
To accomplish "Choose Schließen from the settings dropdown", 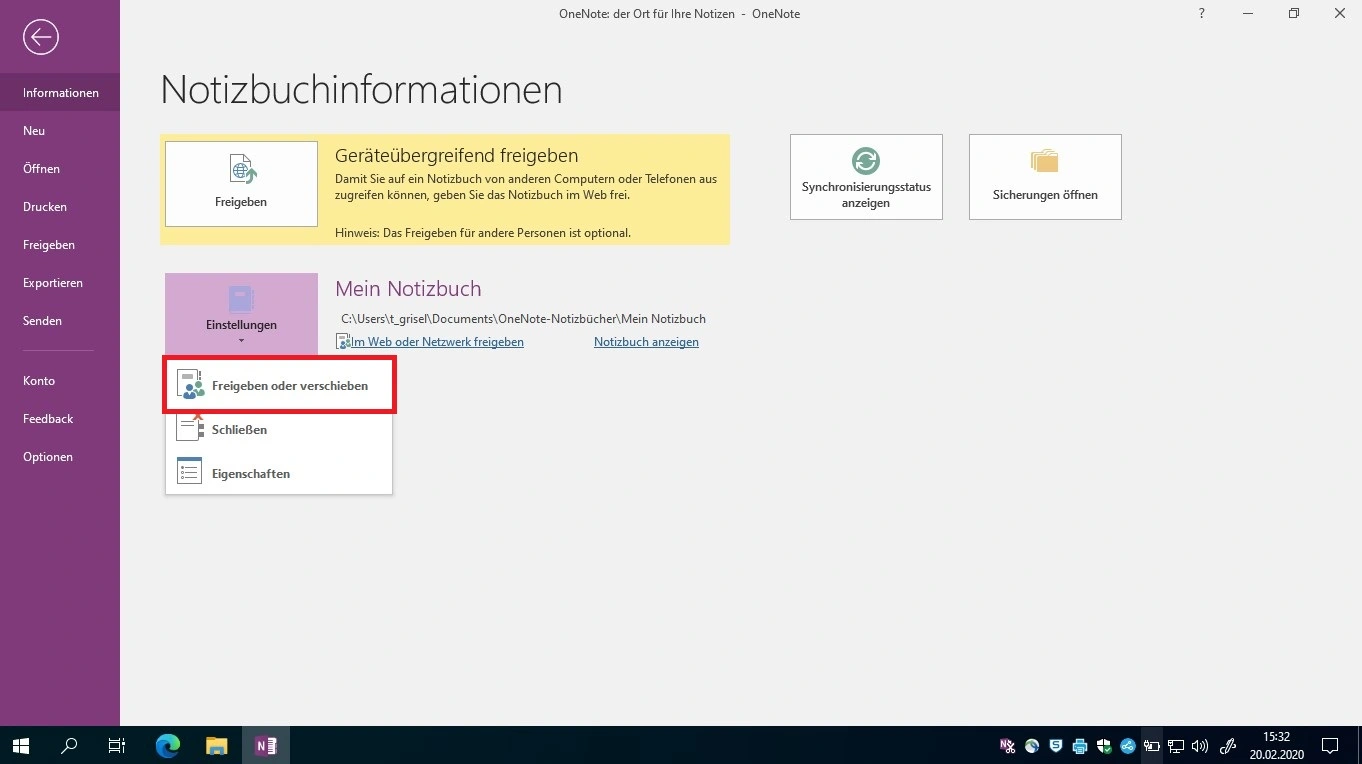I will coord(239,430).
